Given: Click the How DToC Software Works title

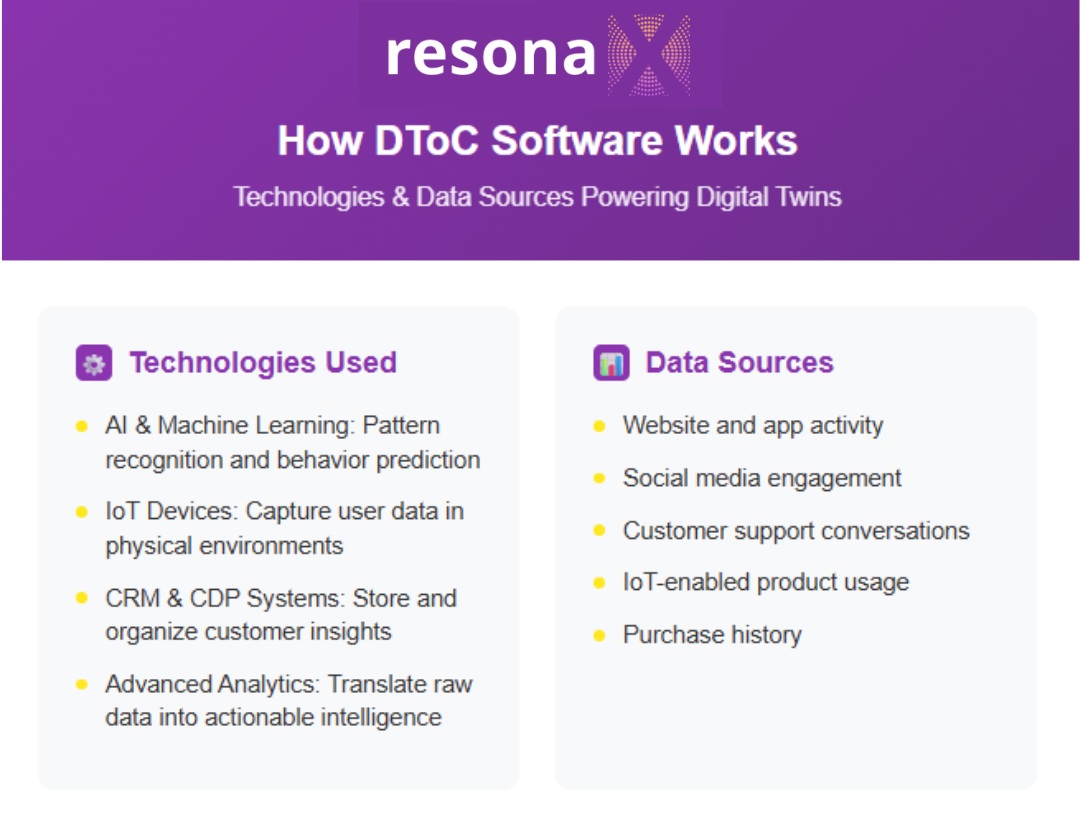Looking at the screenshot, I should [x=537, y=140].
